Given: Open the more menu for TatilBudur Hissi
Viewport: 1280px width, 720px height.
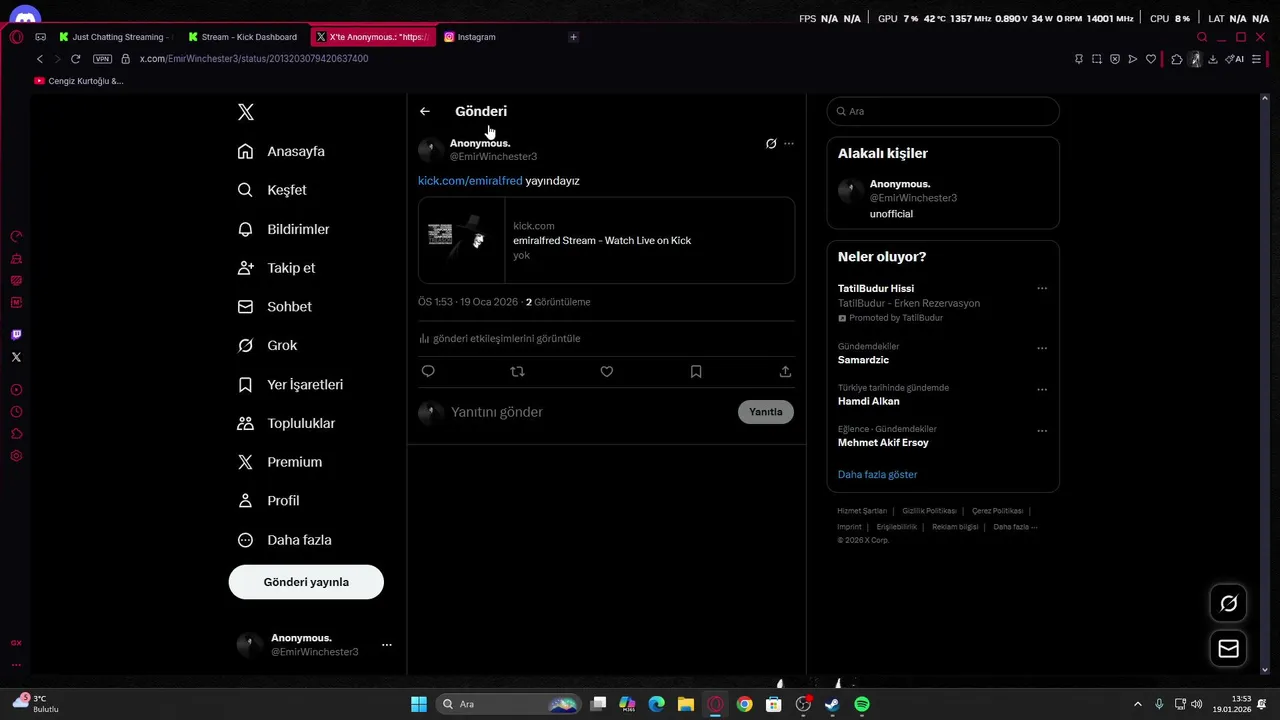Looking at the screenshot, I should [x=1042, y=288].
